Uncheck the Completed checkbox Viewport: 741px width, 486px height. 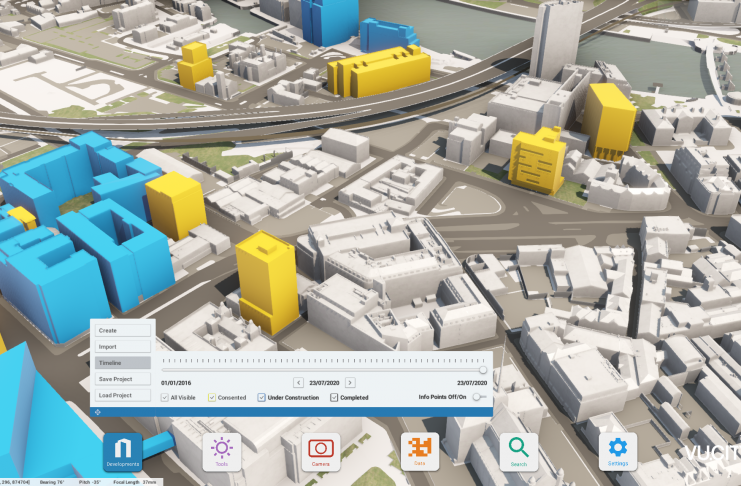(334, 398)
